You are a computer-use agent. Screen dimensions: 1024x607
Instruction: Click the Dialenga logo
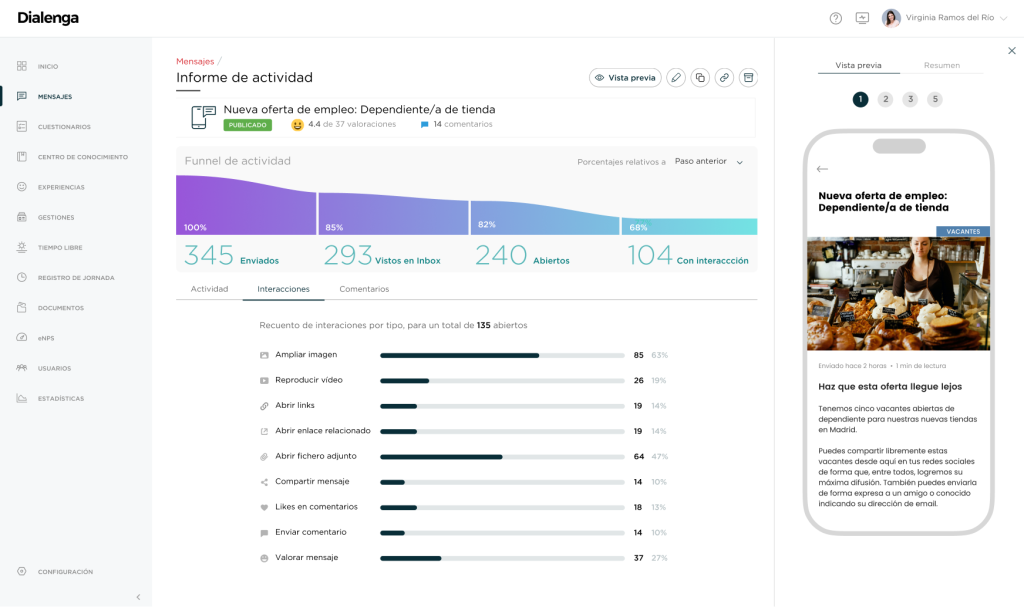(48, 18)
